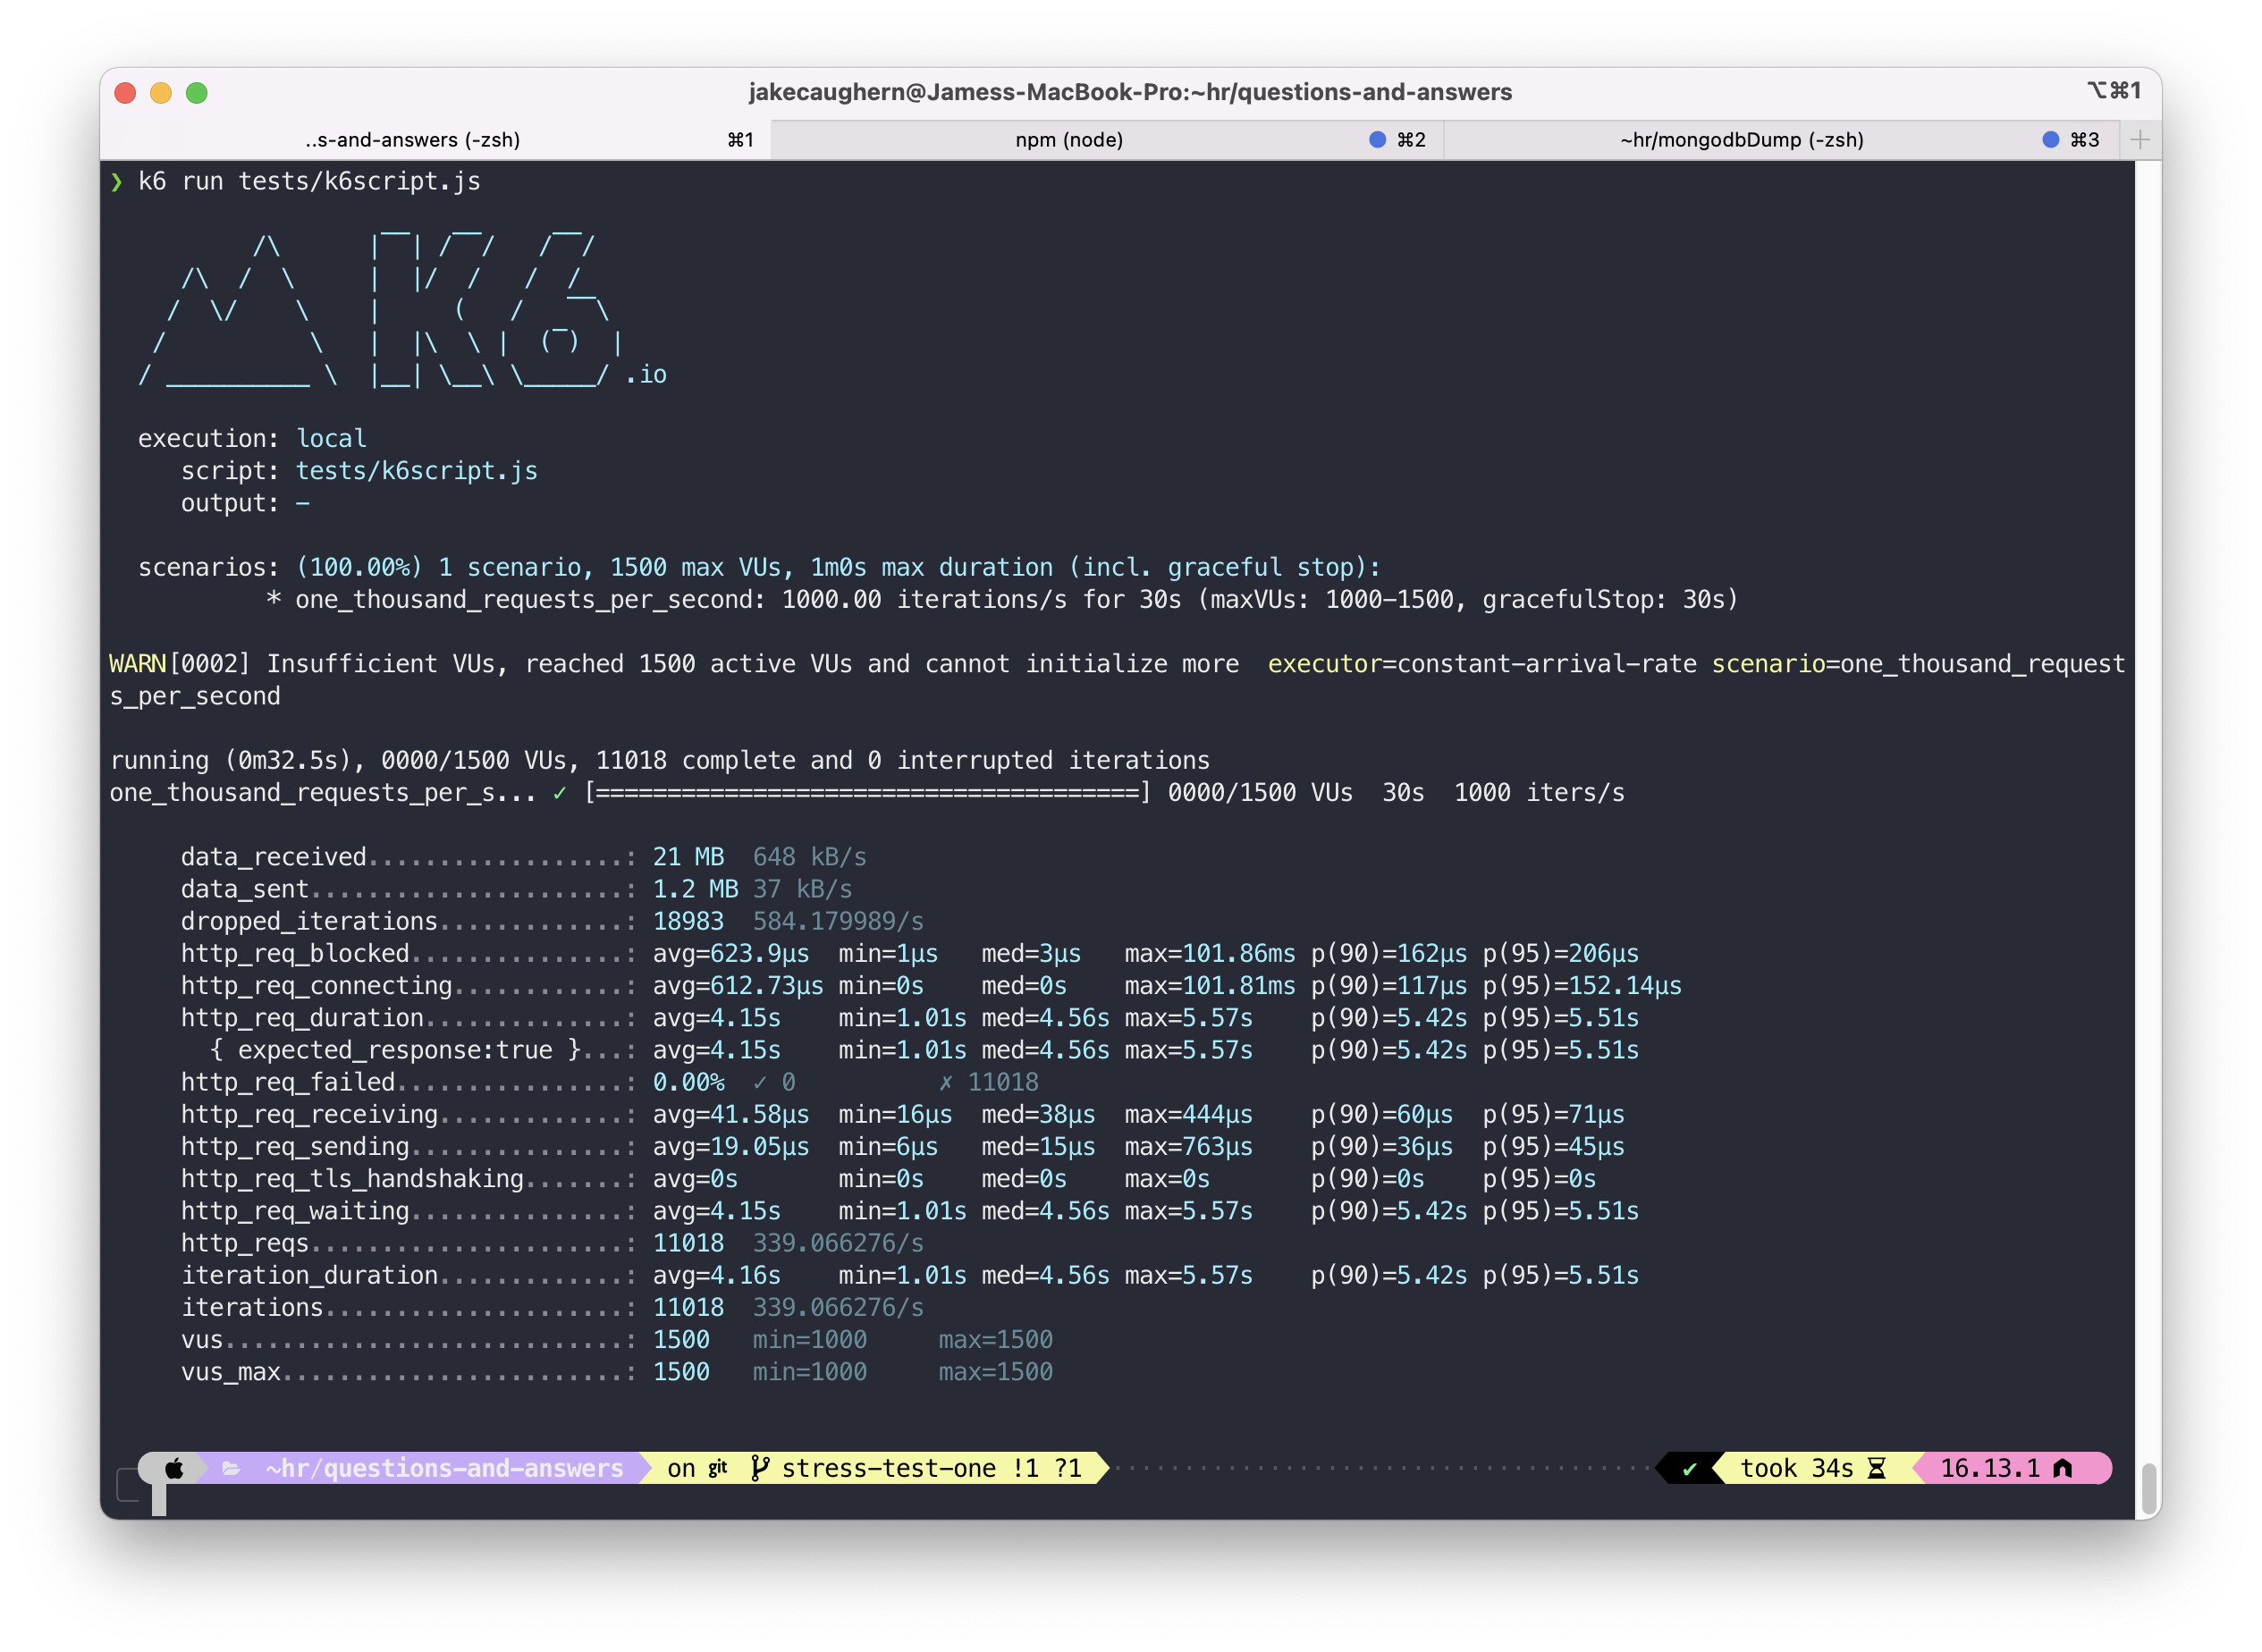
Task: Click the red close window button
Action: [x=126, y=93]
